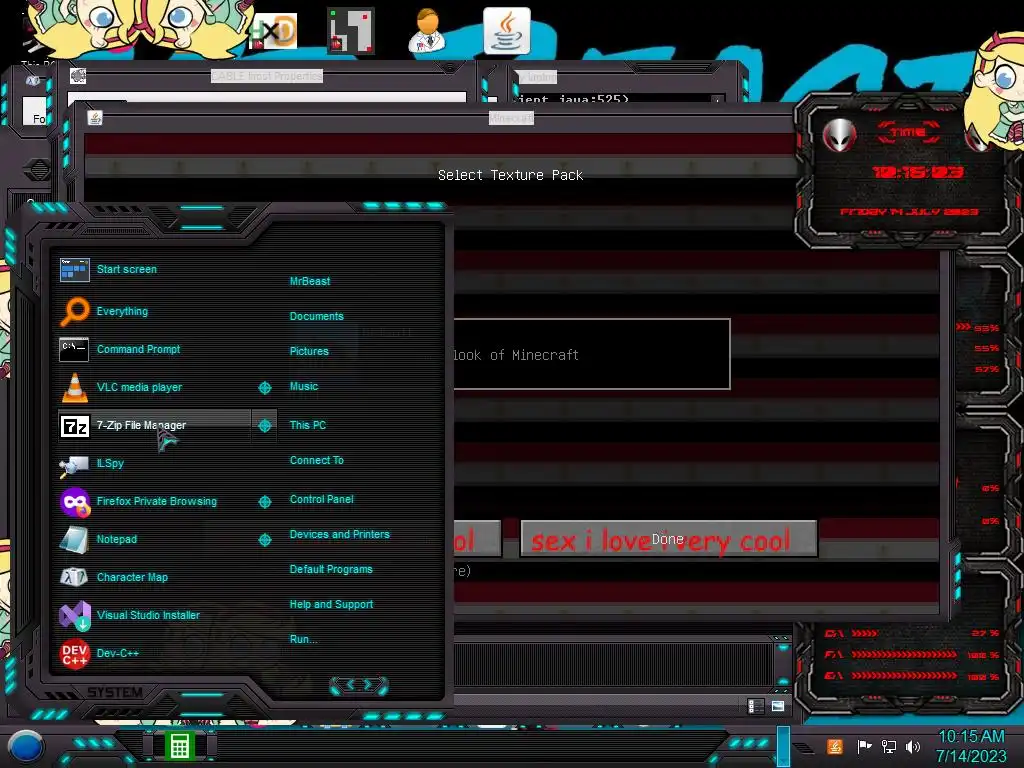Select the texture pack entry 'look of Minecraft'
This screenshot has width=1024, height=768.
pyautogui.click(x=592, y=354)
